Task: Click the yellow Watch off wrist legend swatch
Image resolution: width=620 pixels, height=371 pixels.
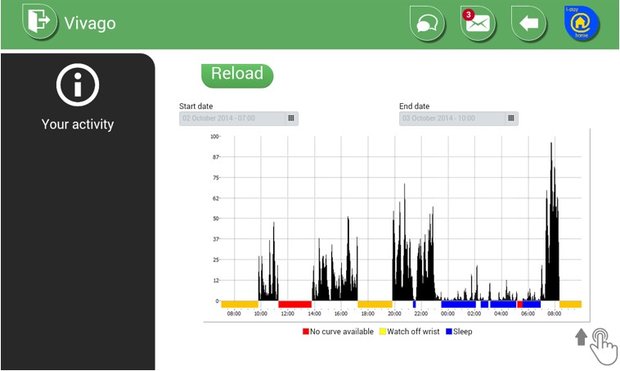Action: coord(382,331)
